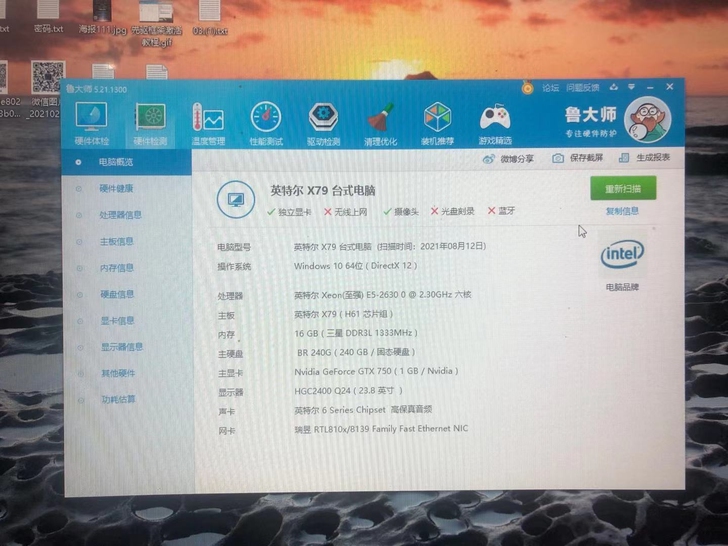Select the 硬件检测 hardware detection icon

tap(150, 124)
